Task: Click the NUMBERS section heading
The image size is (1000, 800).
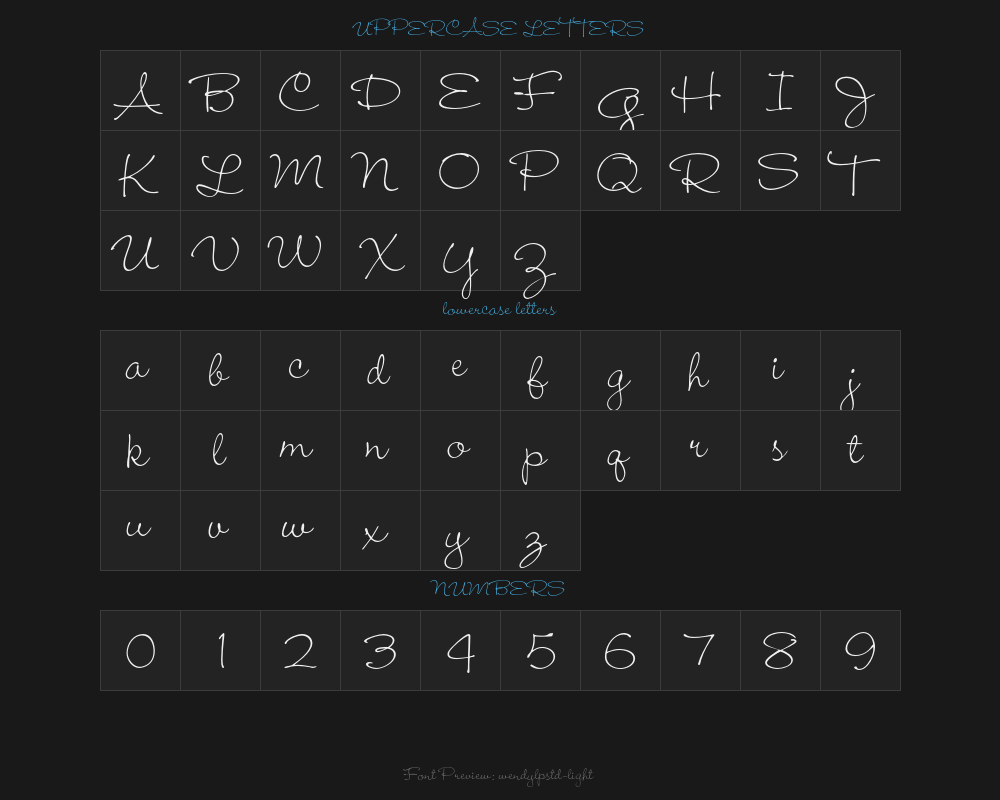Action: (497, 588)
